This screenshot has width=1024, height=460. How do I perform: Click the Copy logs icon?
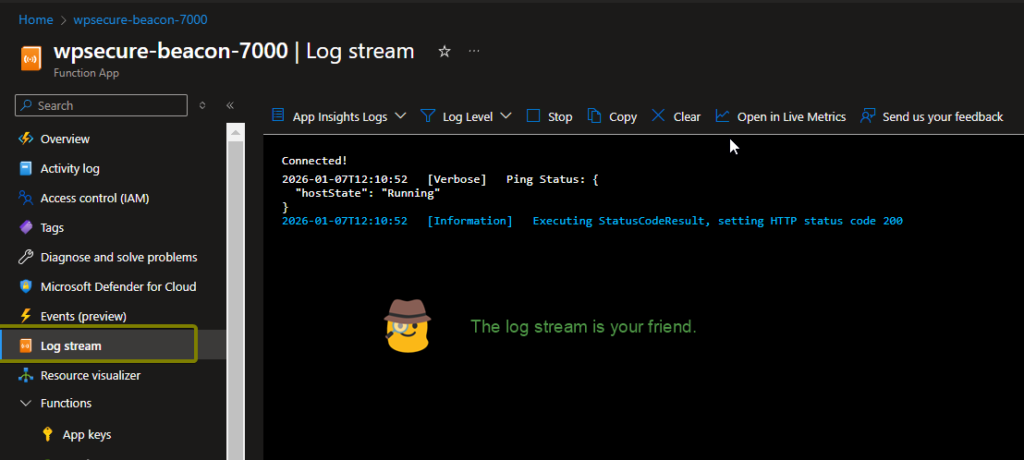594,116
